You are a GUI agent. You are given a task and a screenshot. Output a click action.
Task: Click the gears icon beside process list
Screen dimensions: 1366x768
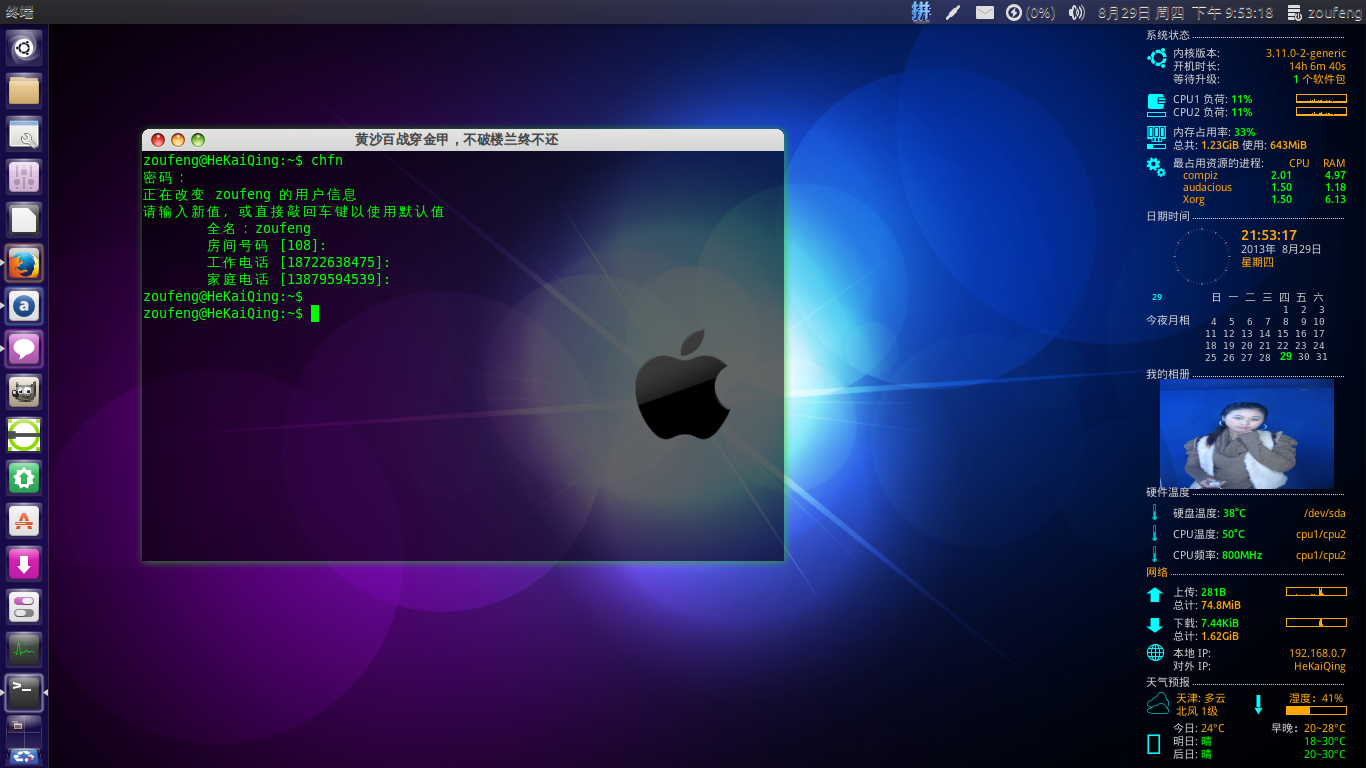coord(1156,166)
